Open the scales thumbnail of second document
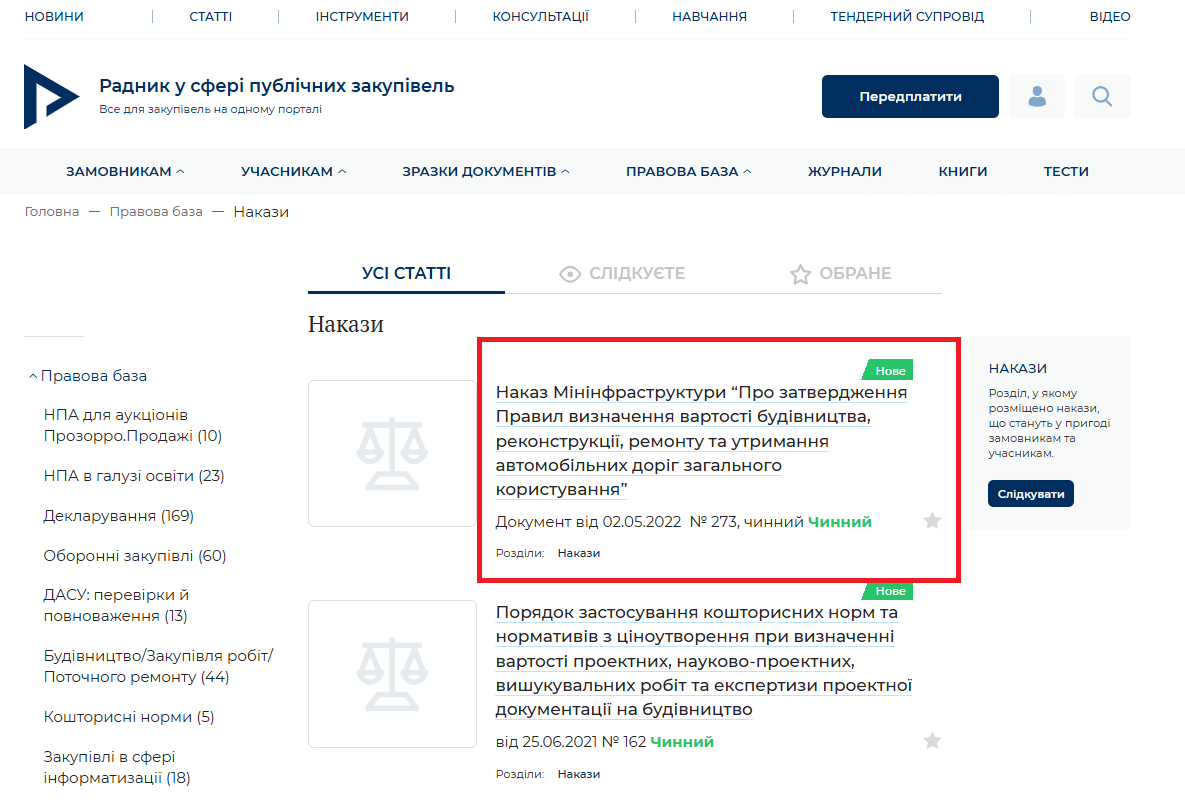Screen dimensions: 1185x805 [x=392, y=673]
